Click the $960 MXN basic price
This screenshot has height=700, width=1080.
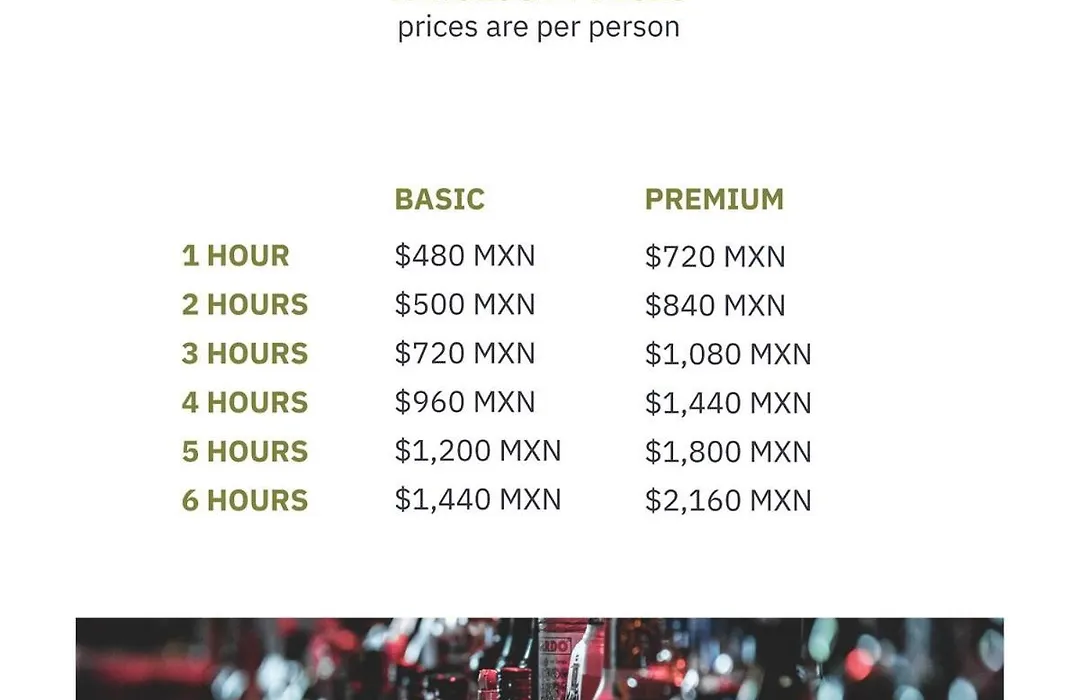point(465,402)
